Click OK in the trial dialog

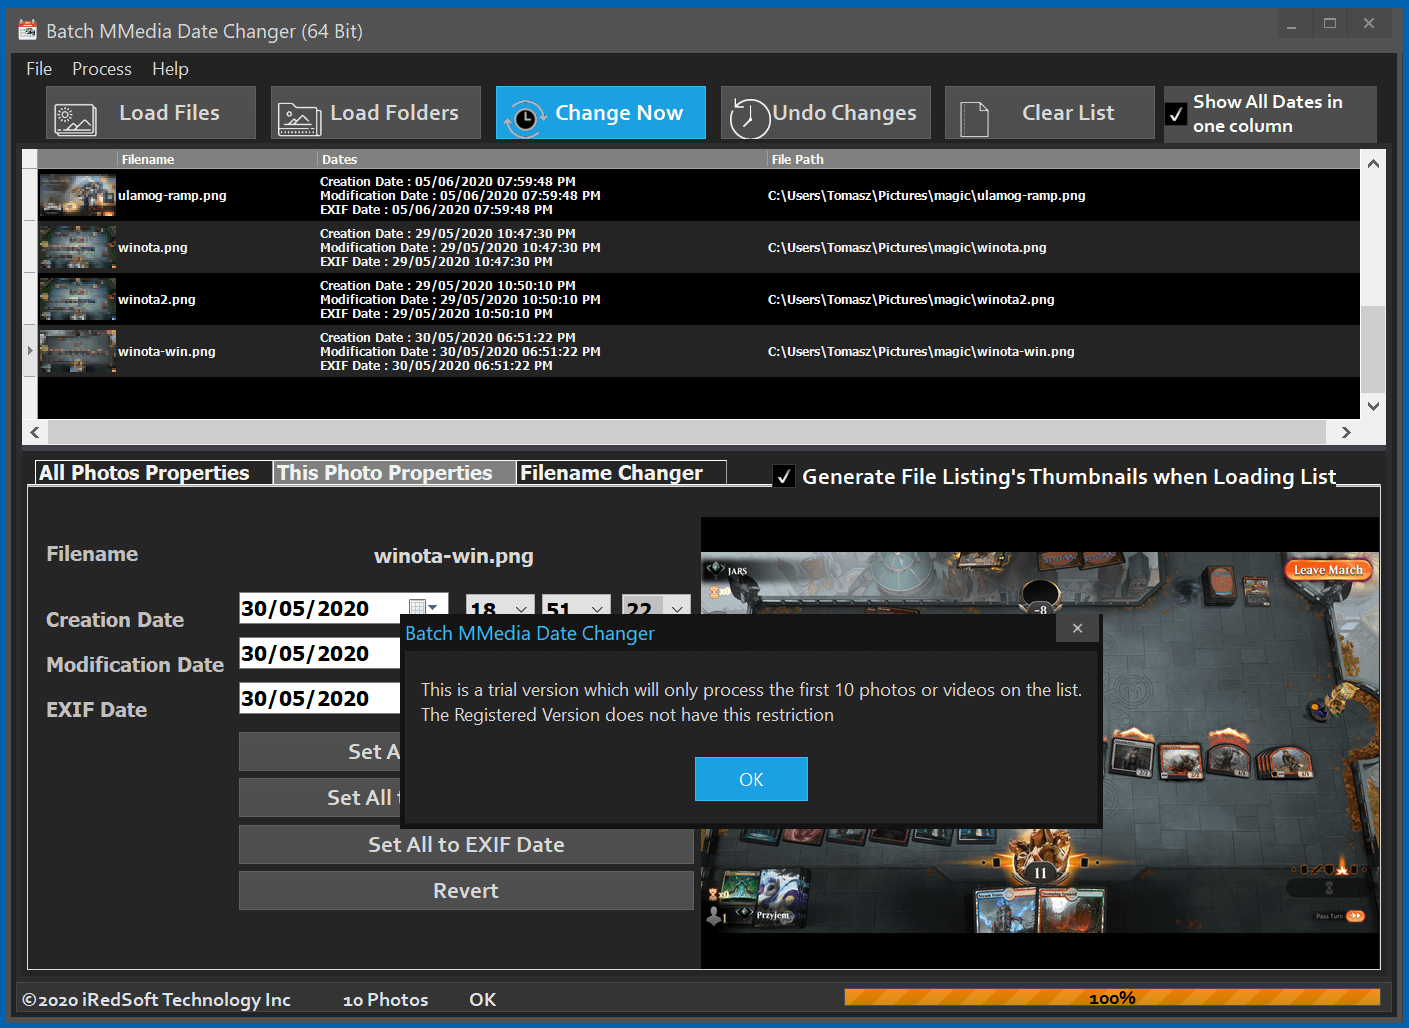[x=751, y=779]
